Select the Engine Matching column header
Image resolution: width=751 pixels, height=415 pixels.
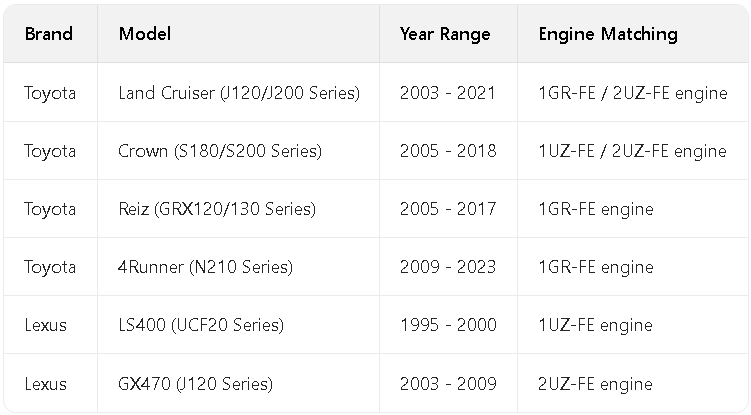tap(608, 34)
